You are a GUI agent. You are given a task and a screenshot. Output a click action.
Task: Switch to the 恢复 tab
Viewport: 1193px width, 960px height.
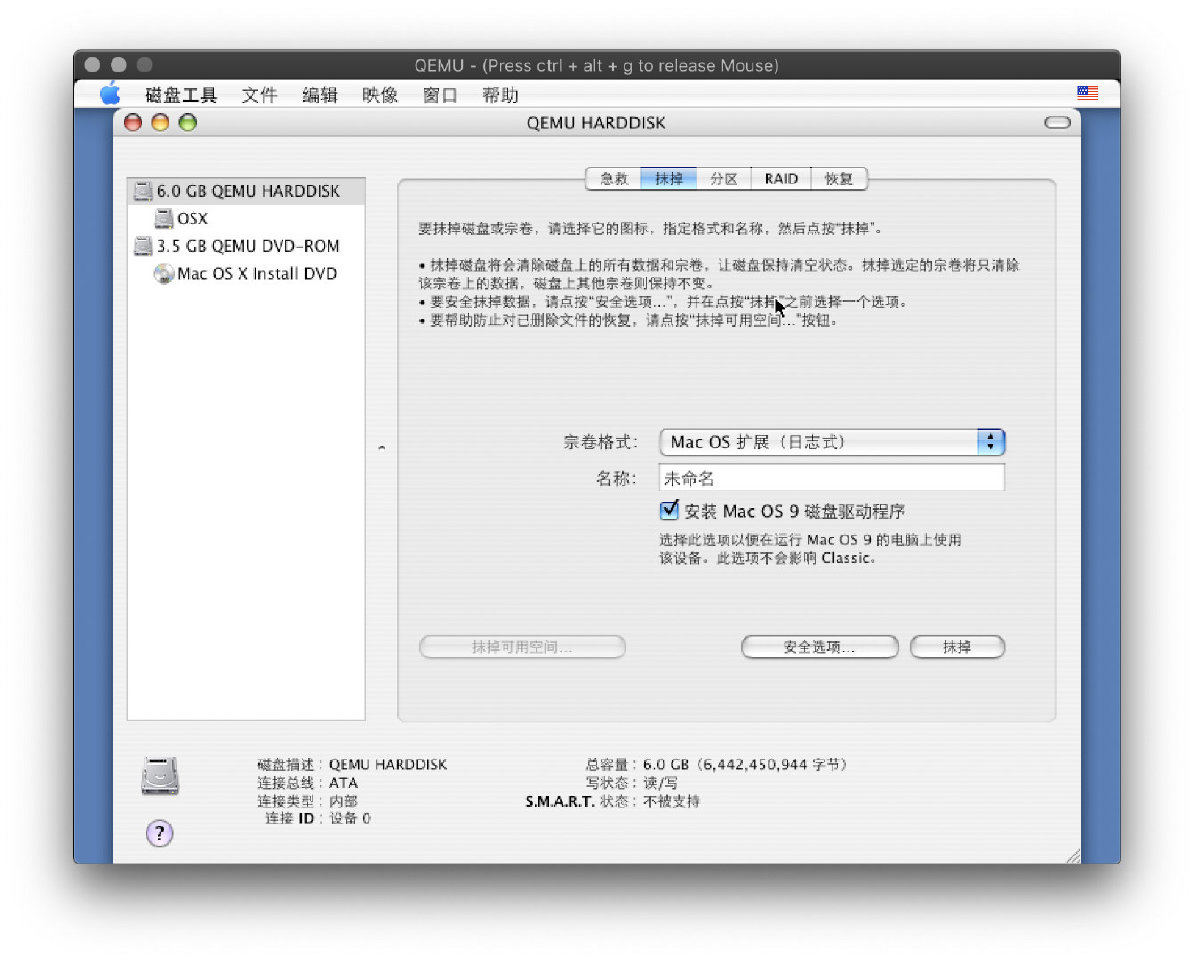(x=838, y=179)
